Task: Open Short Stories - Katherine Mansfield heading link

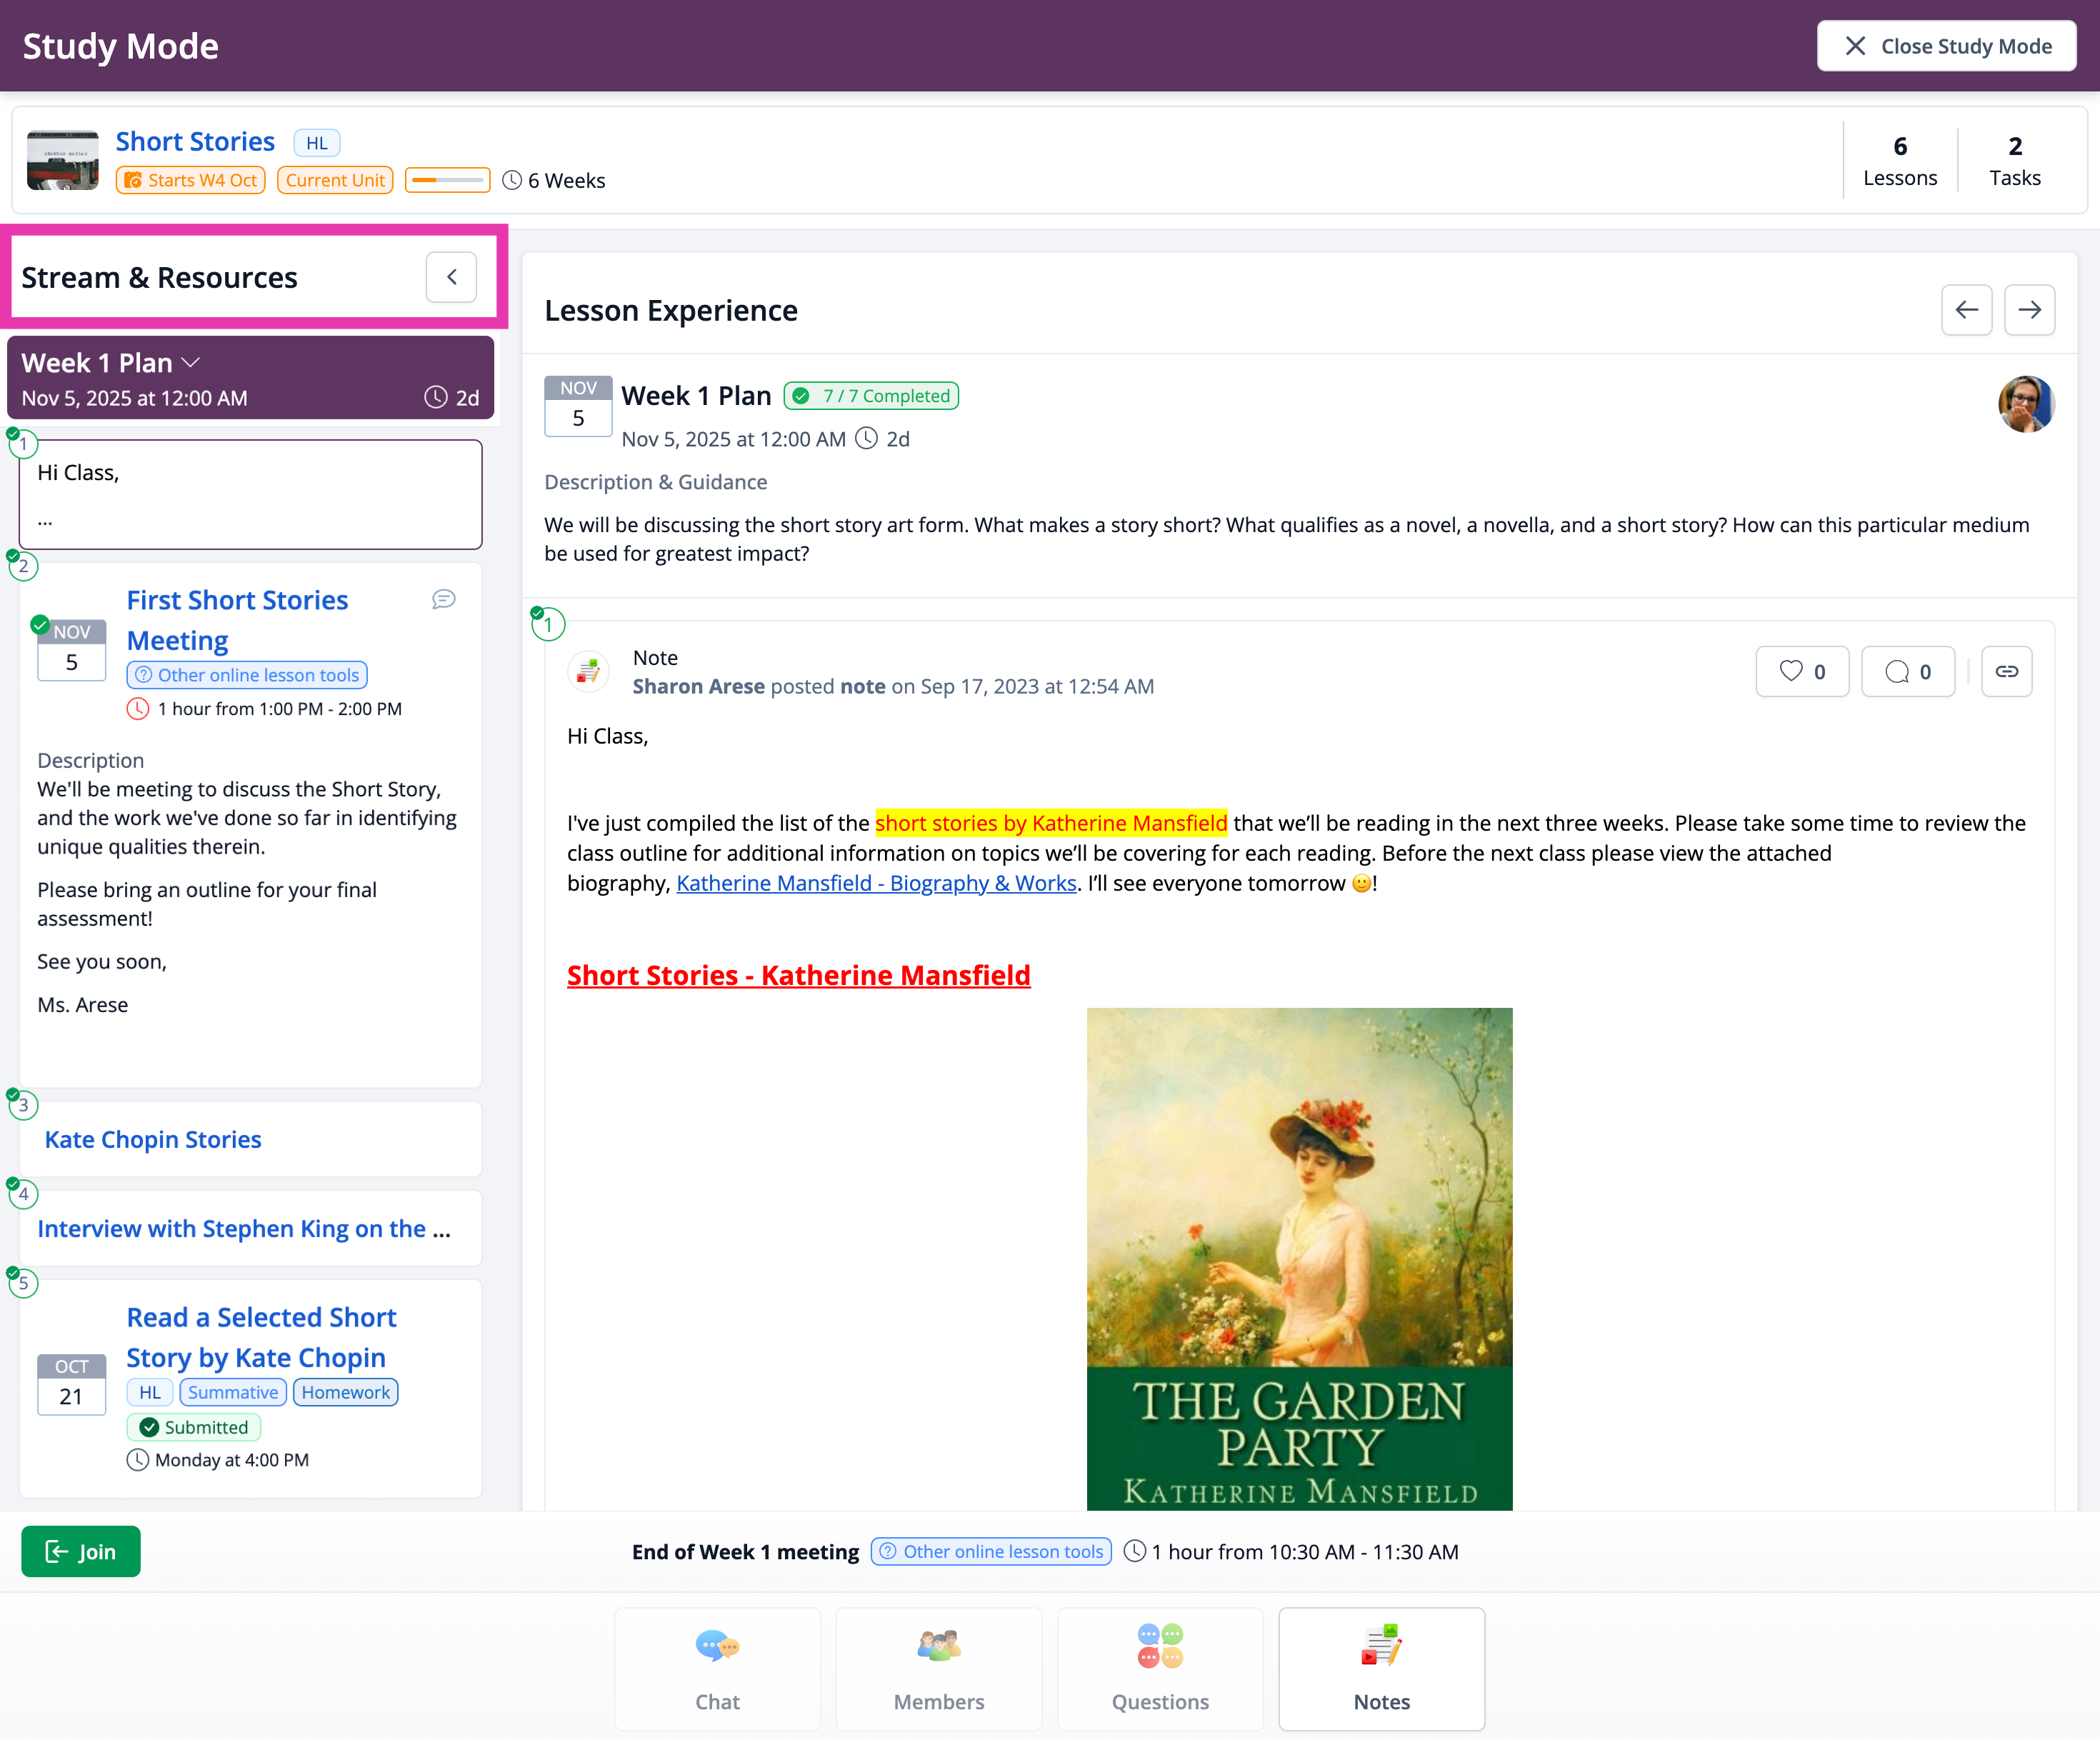Action: click(798, 975)
